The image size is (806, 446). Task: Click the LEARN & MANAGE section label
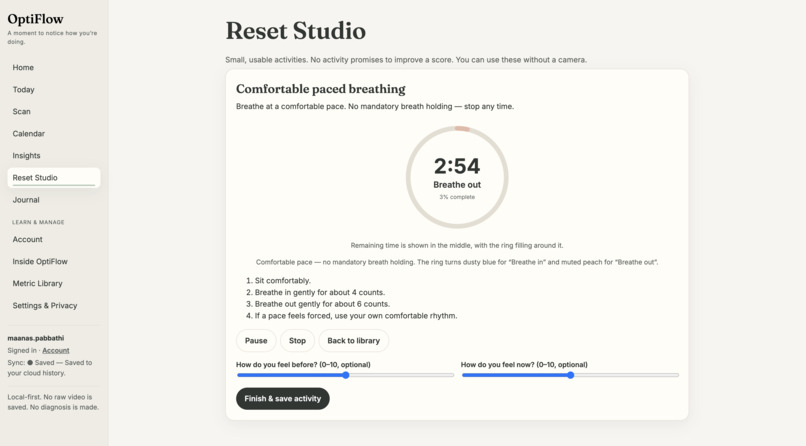[x=39, y=222]
